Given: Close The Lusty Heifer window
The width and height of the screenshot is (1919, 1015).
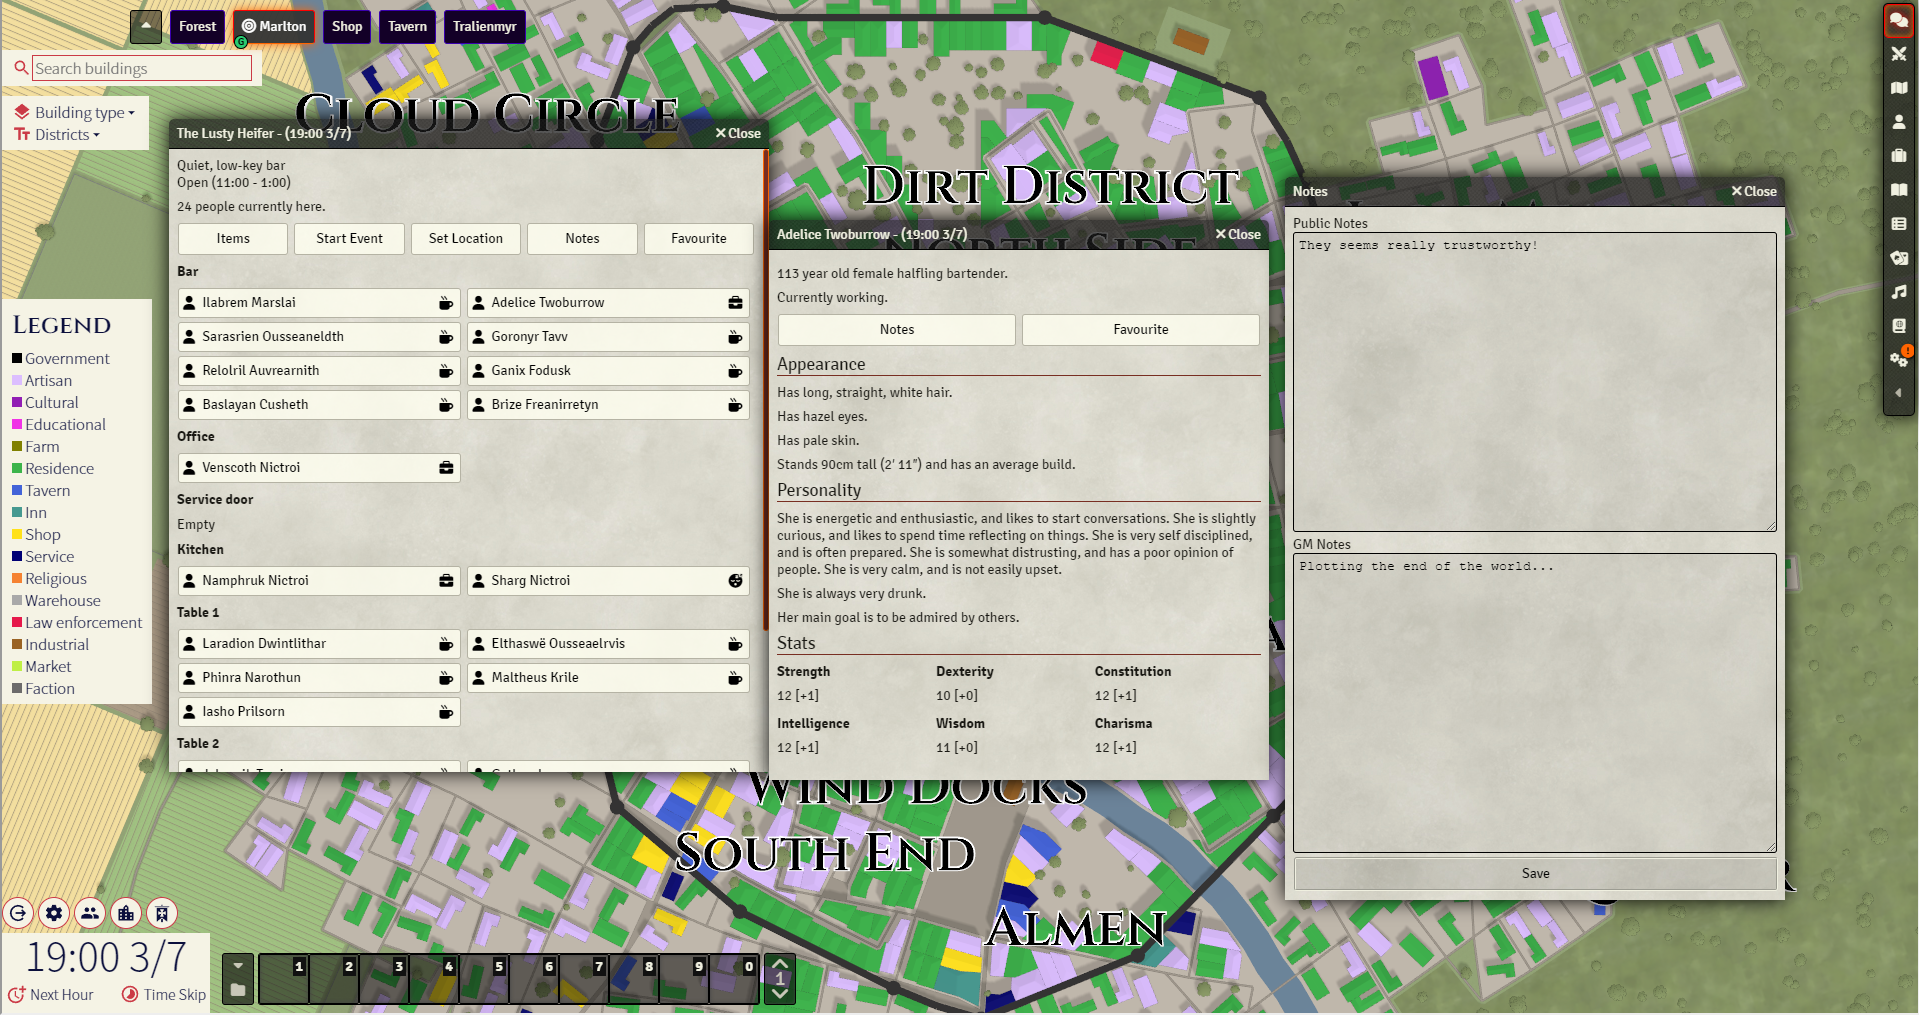Looking at the screenshot, I should [738, 134].
